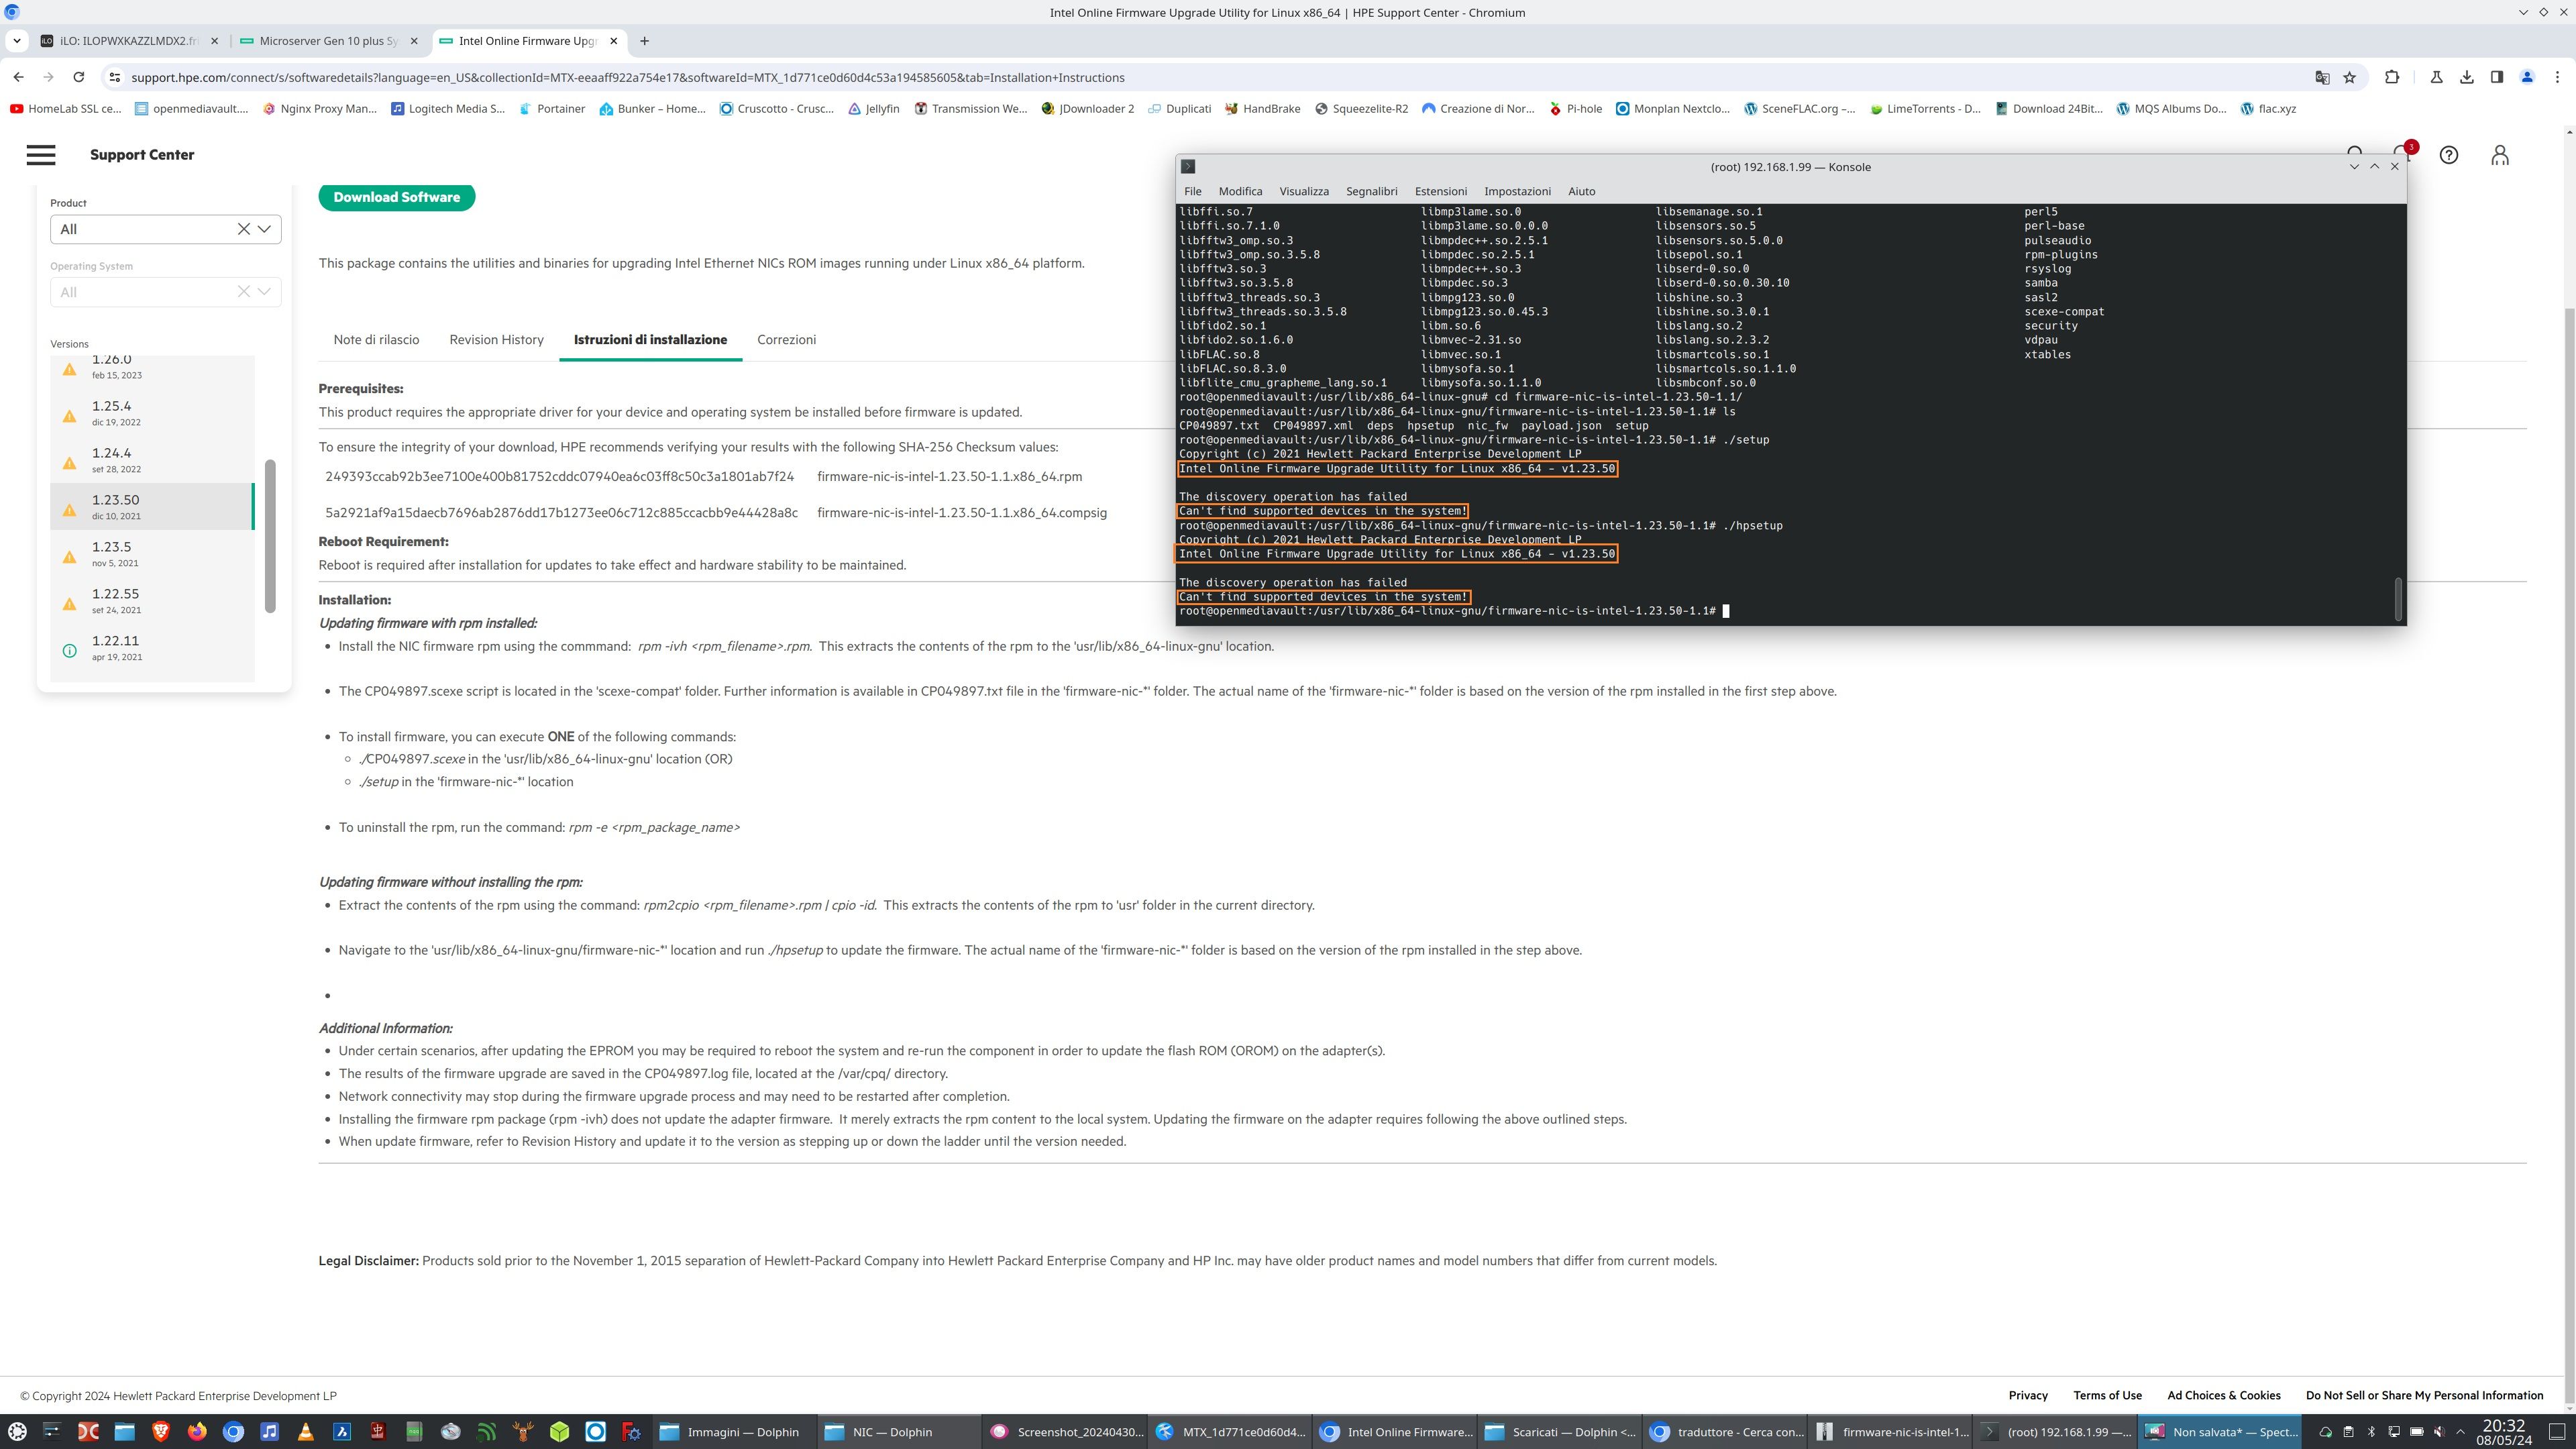Open Konsole Visualizza menu
2576x1449 pixels.
[x=1303, y=191]
